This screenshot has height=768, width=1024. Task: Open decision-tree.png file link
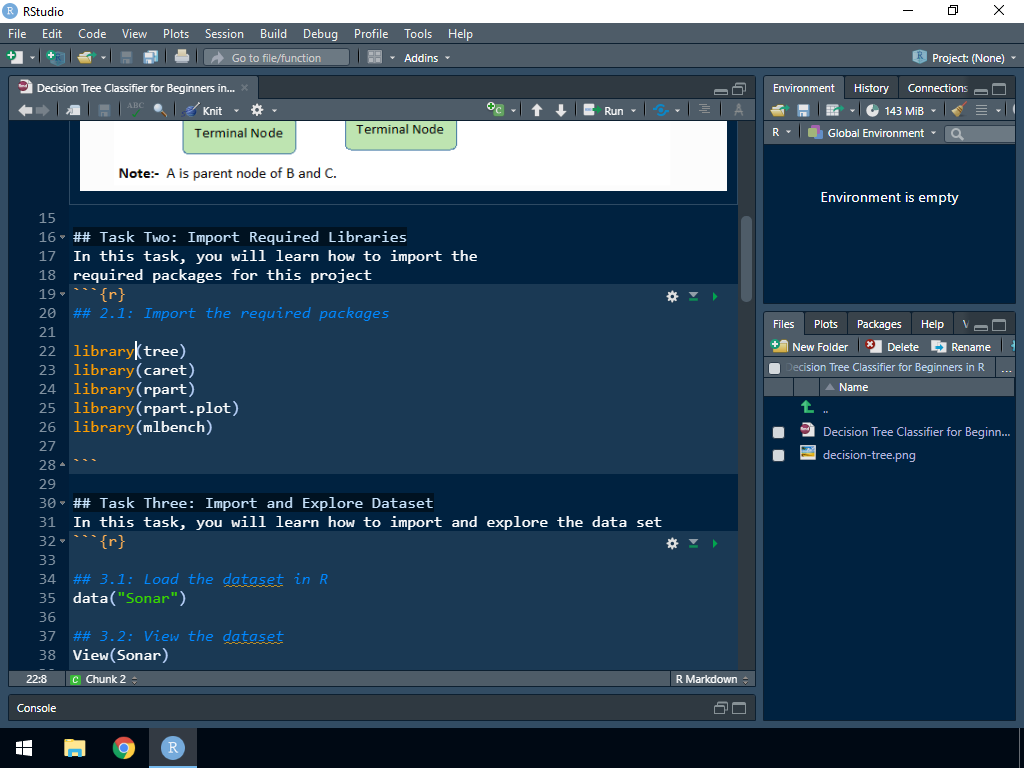point(869,455)
